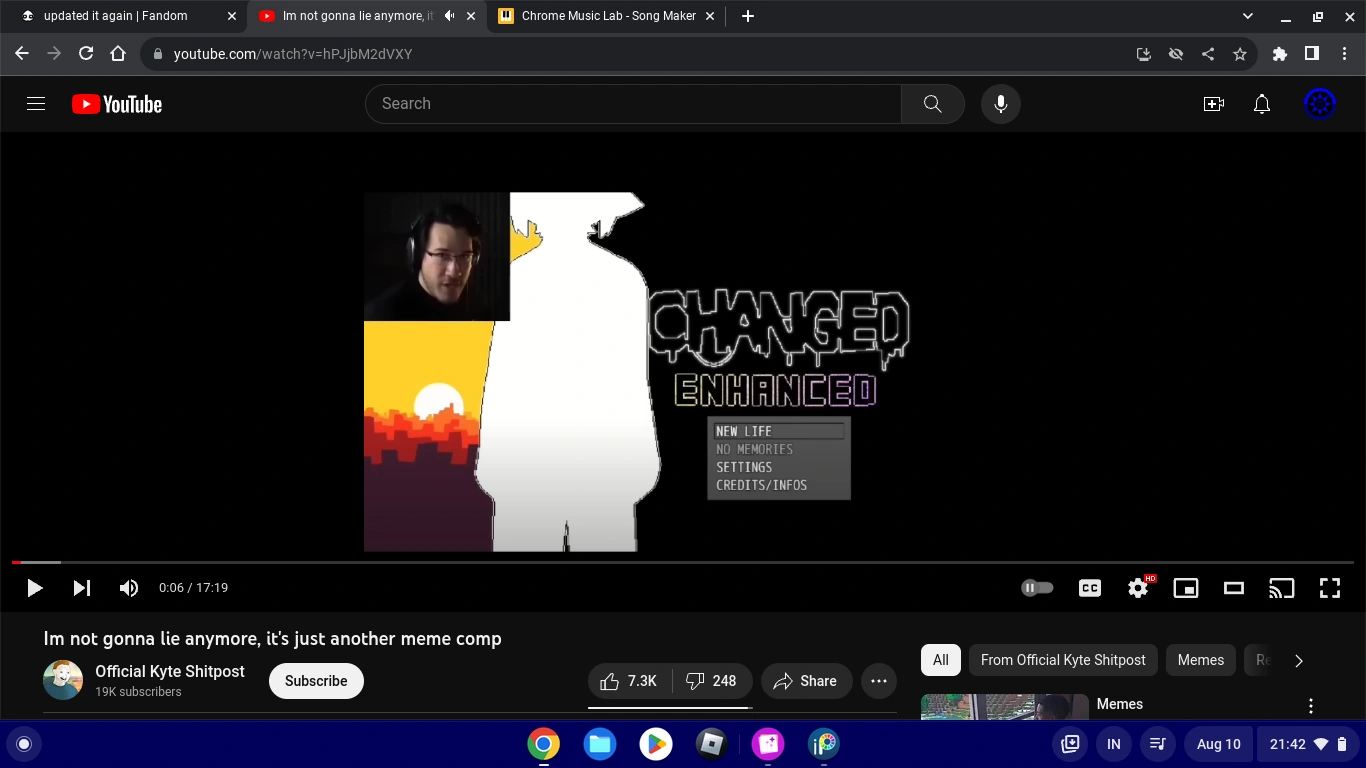This screenshot has width=1366, height=768.
Task: Open voice search with the microphone icon
Action: tap(1000, 103)
